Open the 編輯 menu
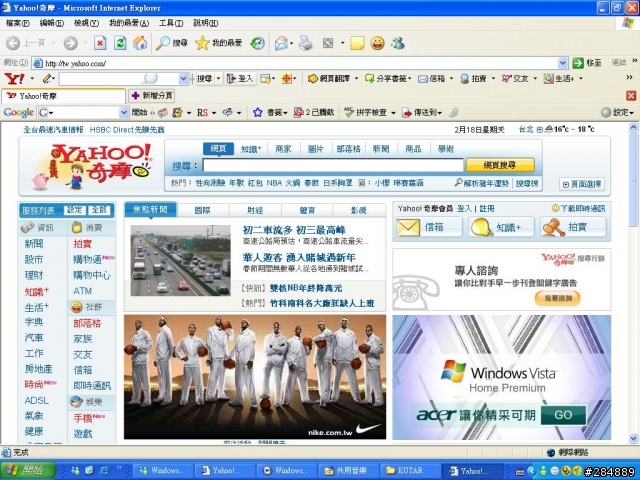 52,23
